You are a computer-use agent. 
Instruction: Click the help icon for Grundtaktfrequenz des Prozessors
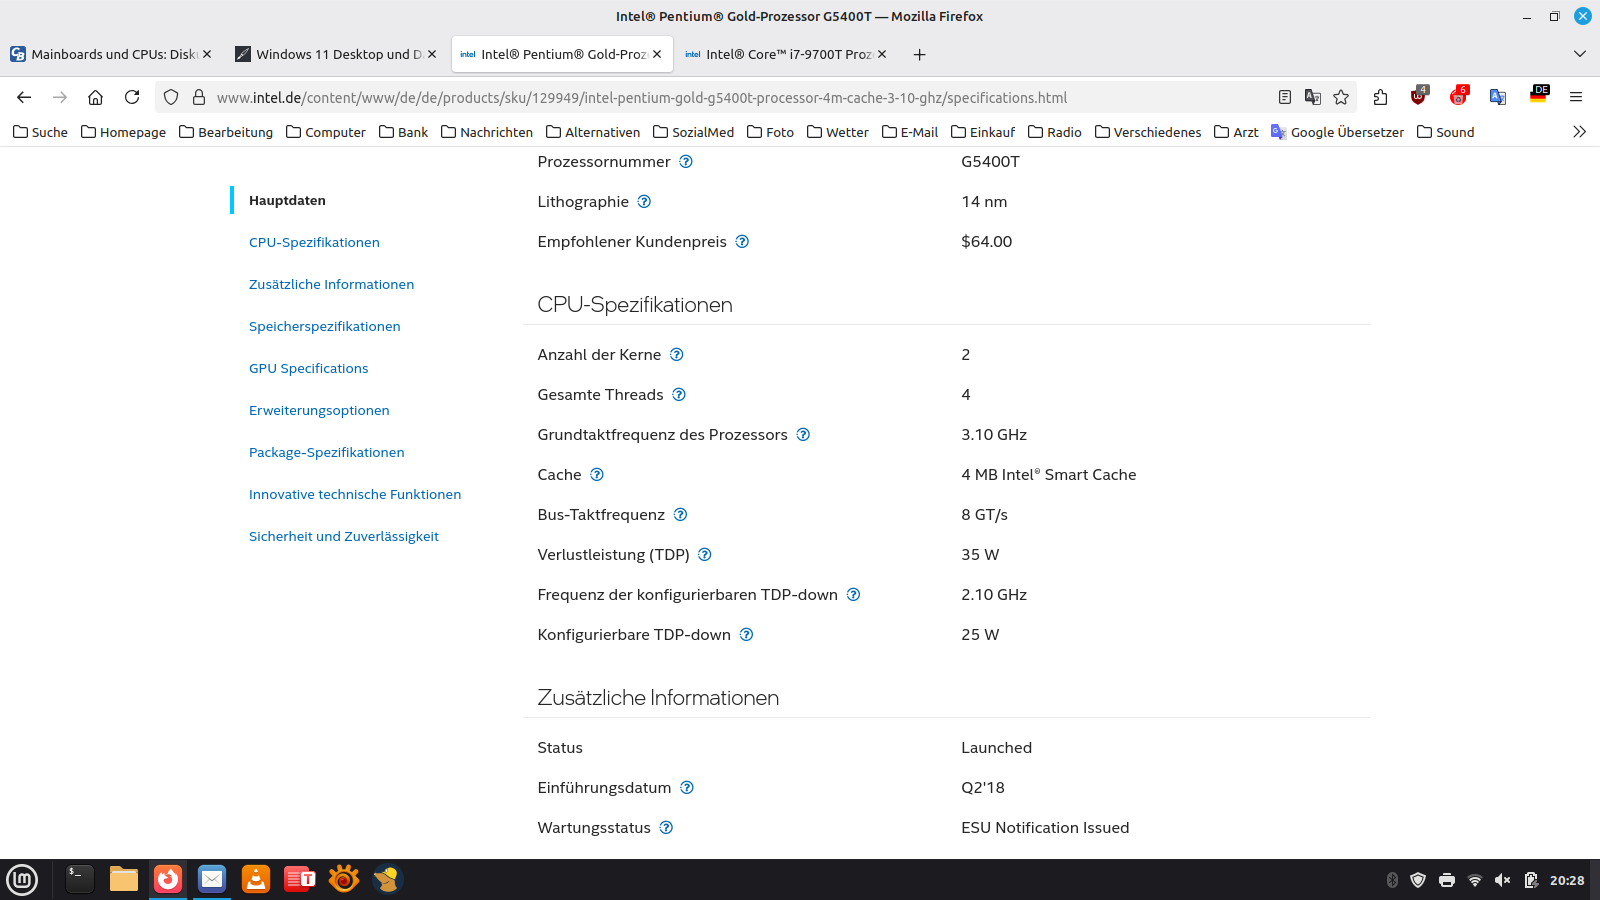(803, 435)
